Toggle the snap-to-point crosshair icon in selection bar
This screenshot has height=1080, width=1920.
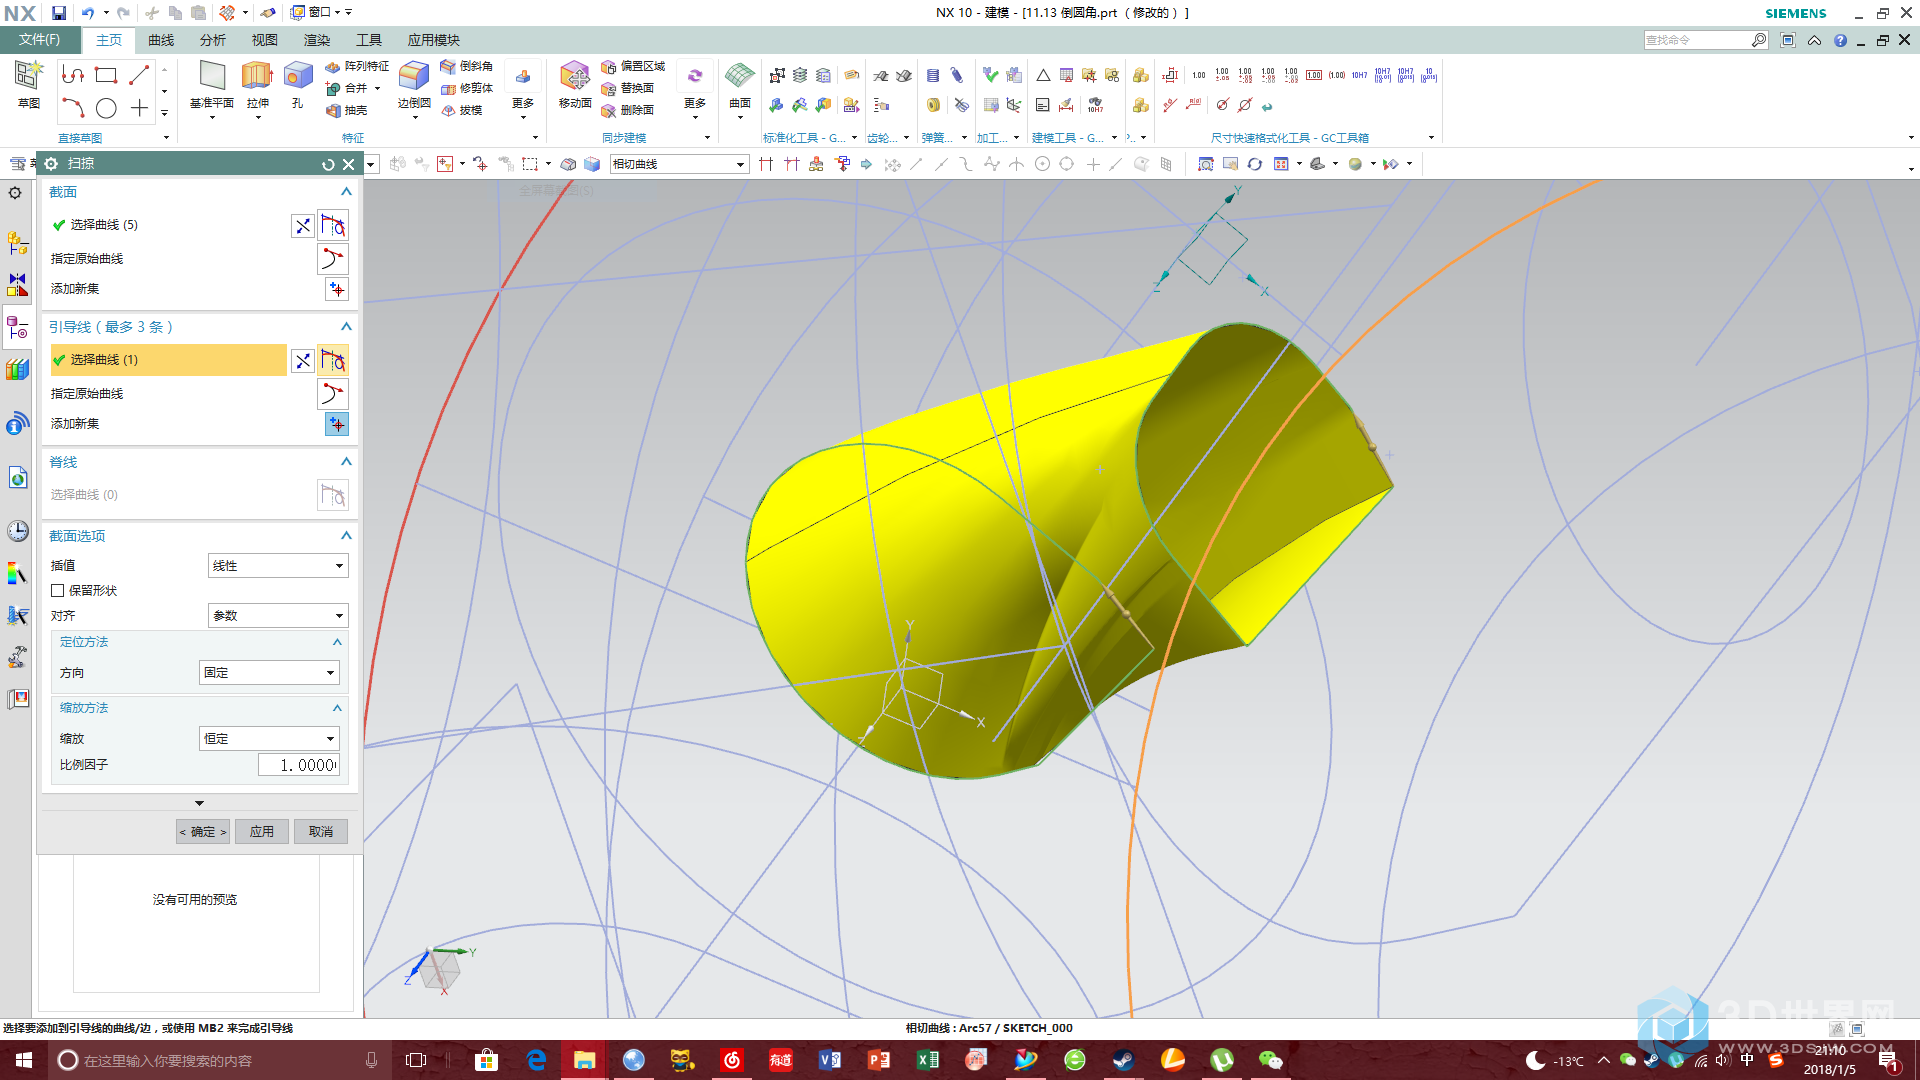[x=1093, y=164]
